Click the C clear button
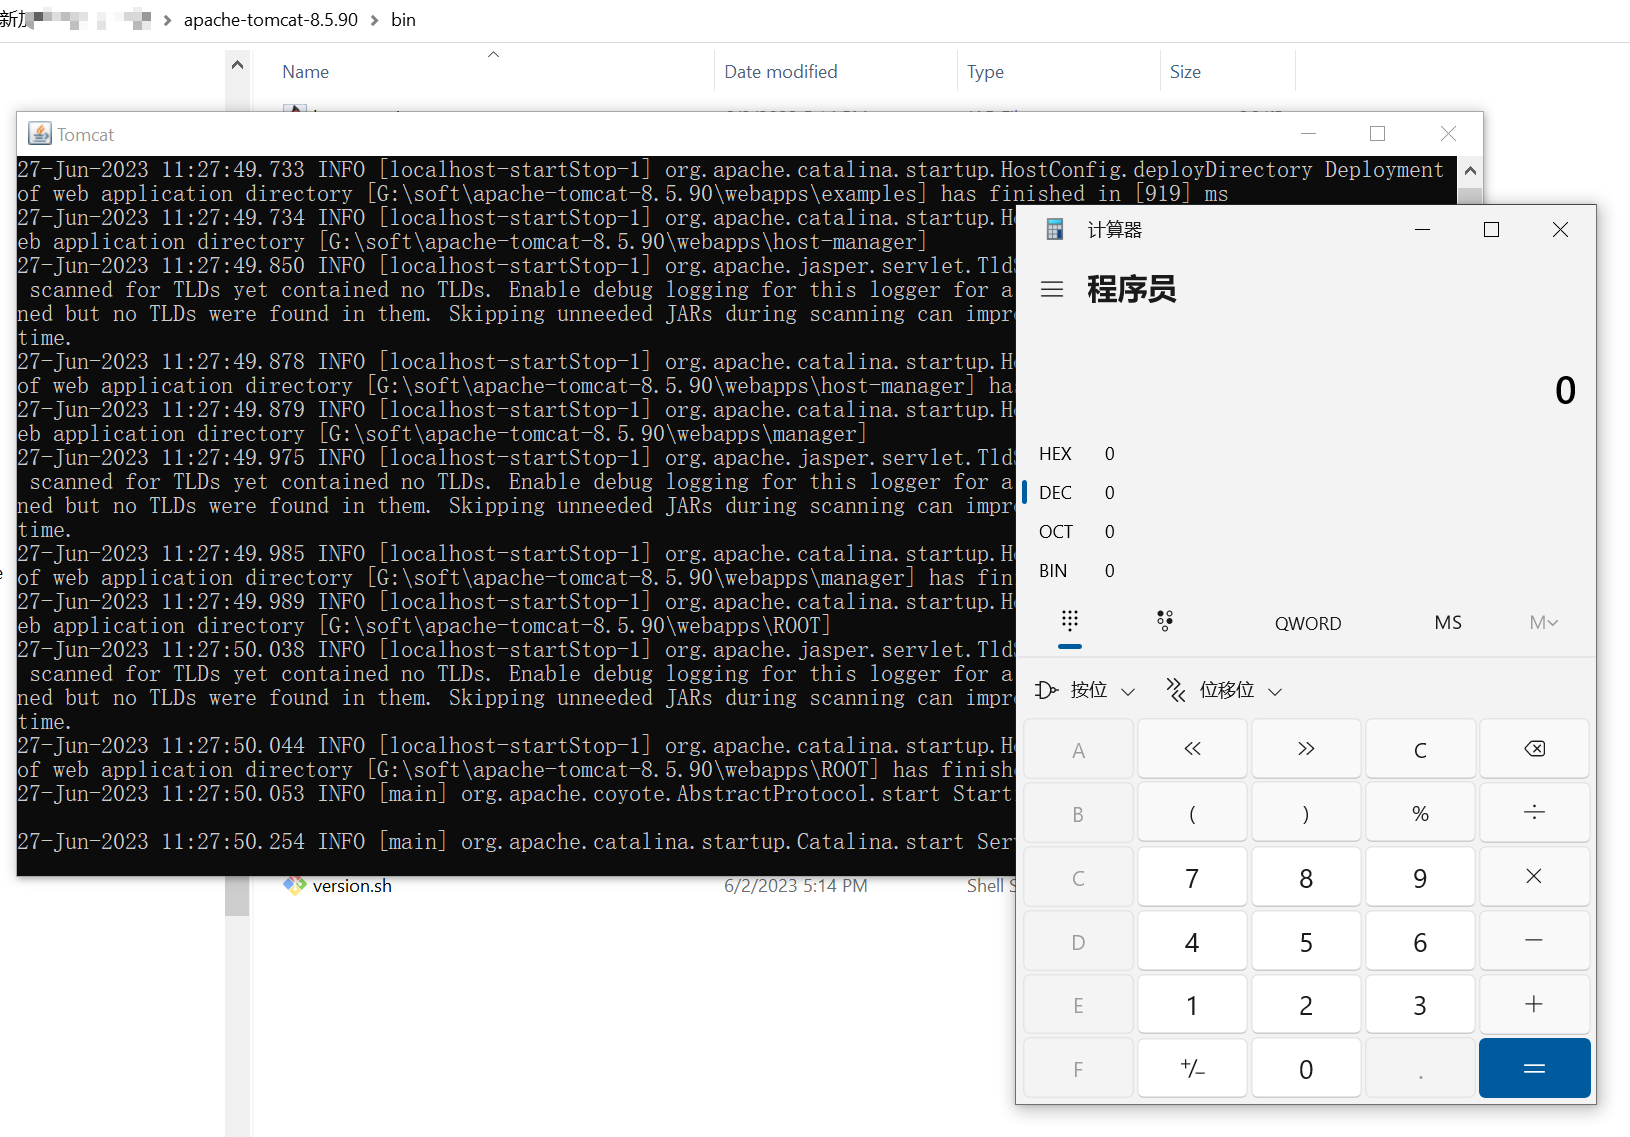 (1420, 749)
